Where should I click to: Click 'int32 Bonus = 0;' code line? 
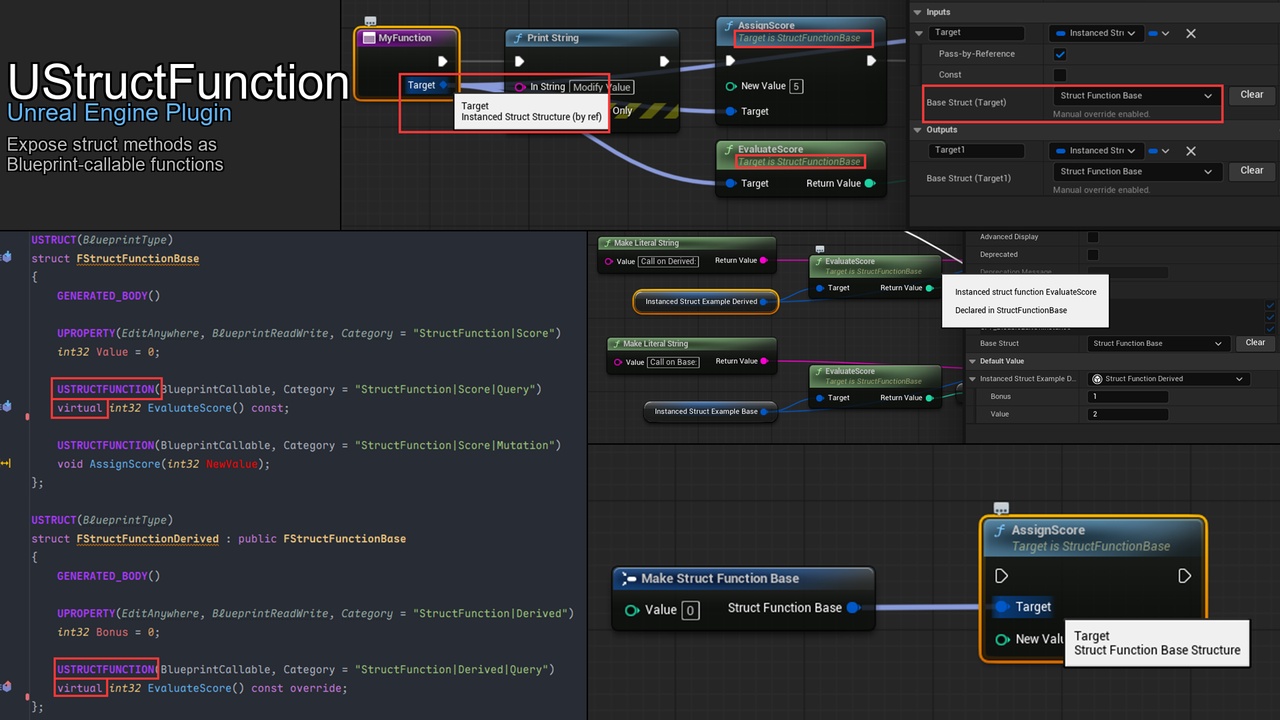tap(108, 632)
